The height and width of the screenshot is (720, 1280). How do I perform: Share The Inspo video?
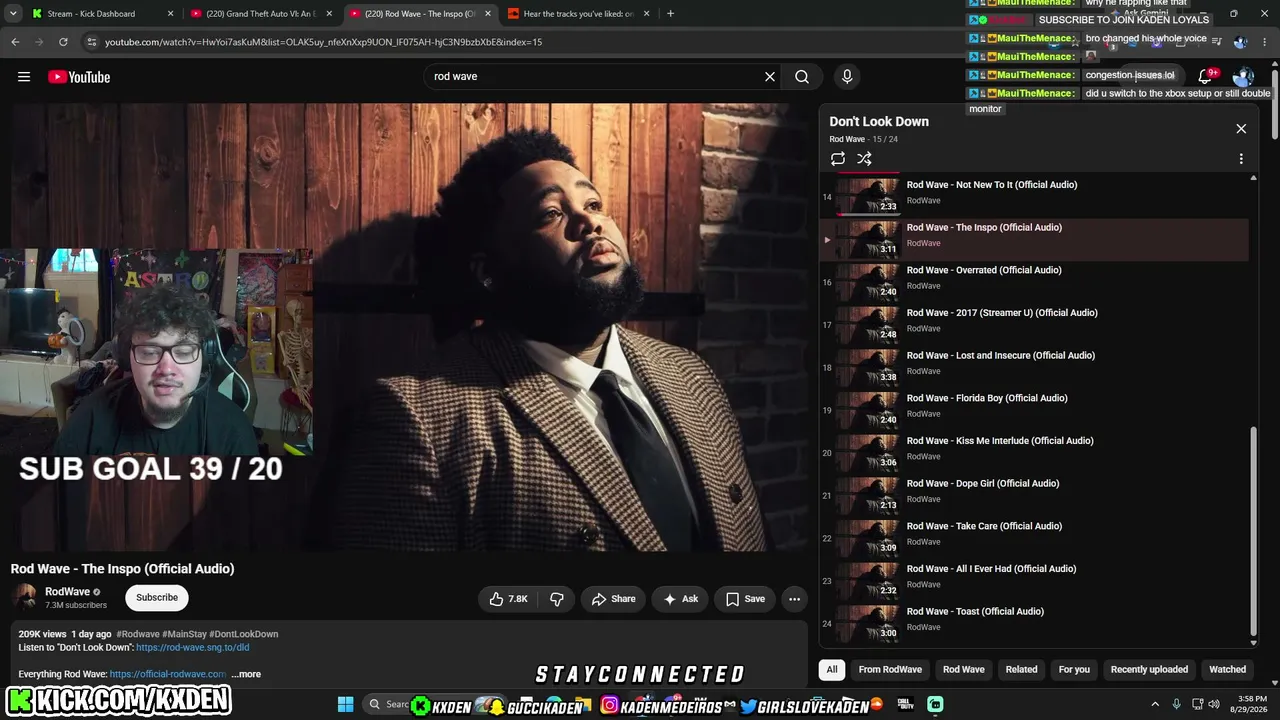click(x=613, y=599)
